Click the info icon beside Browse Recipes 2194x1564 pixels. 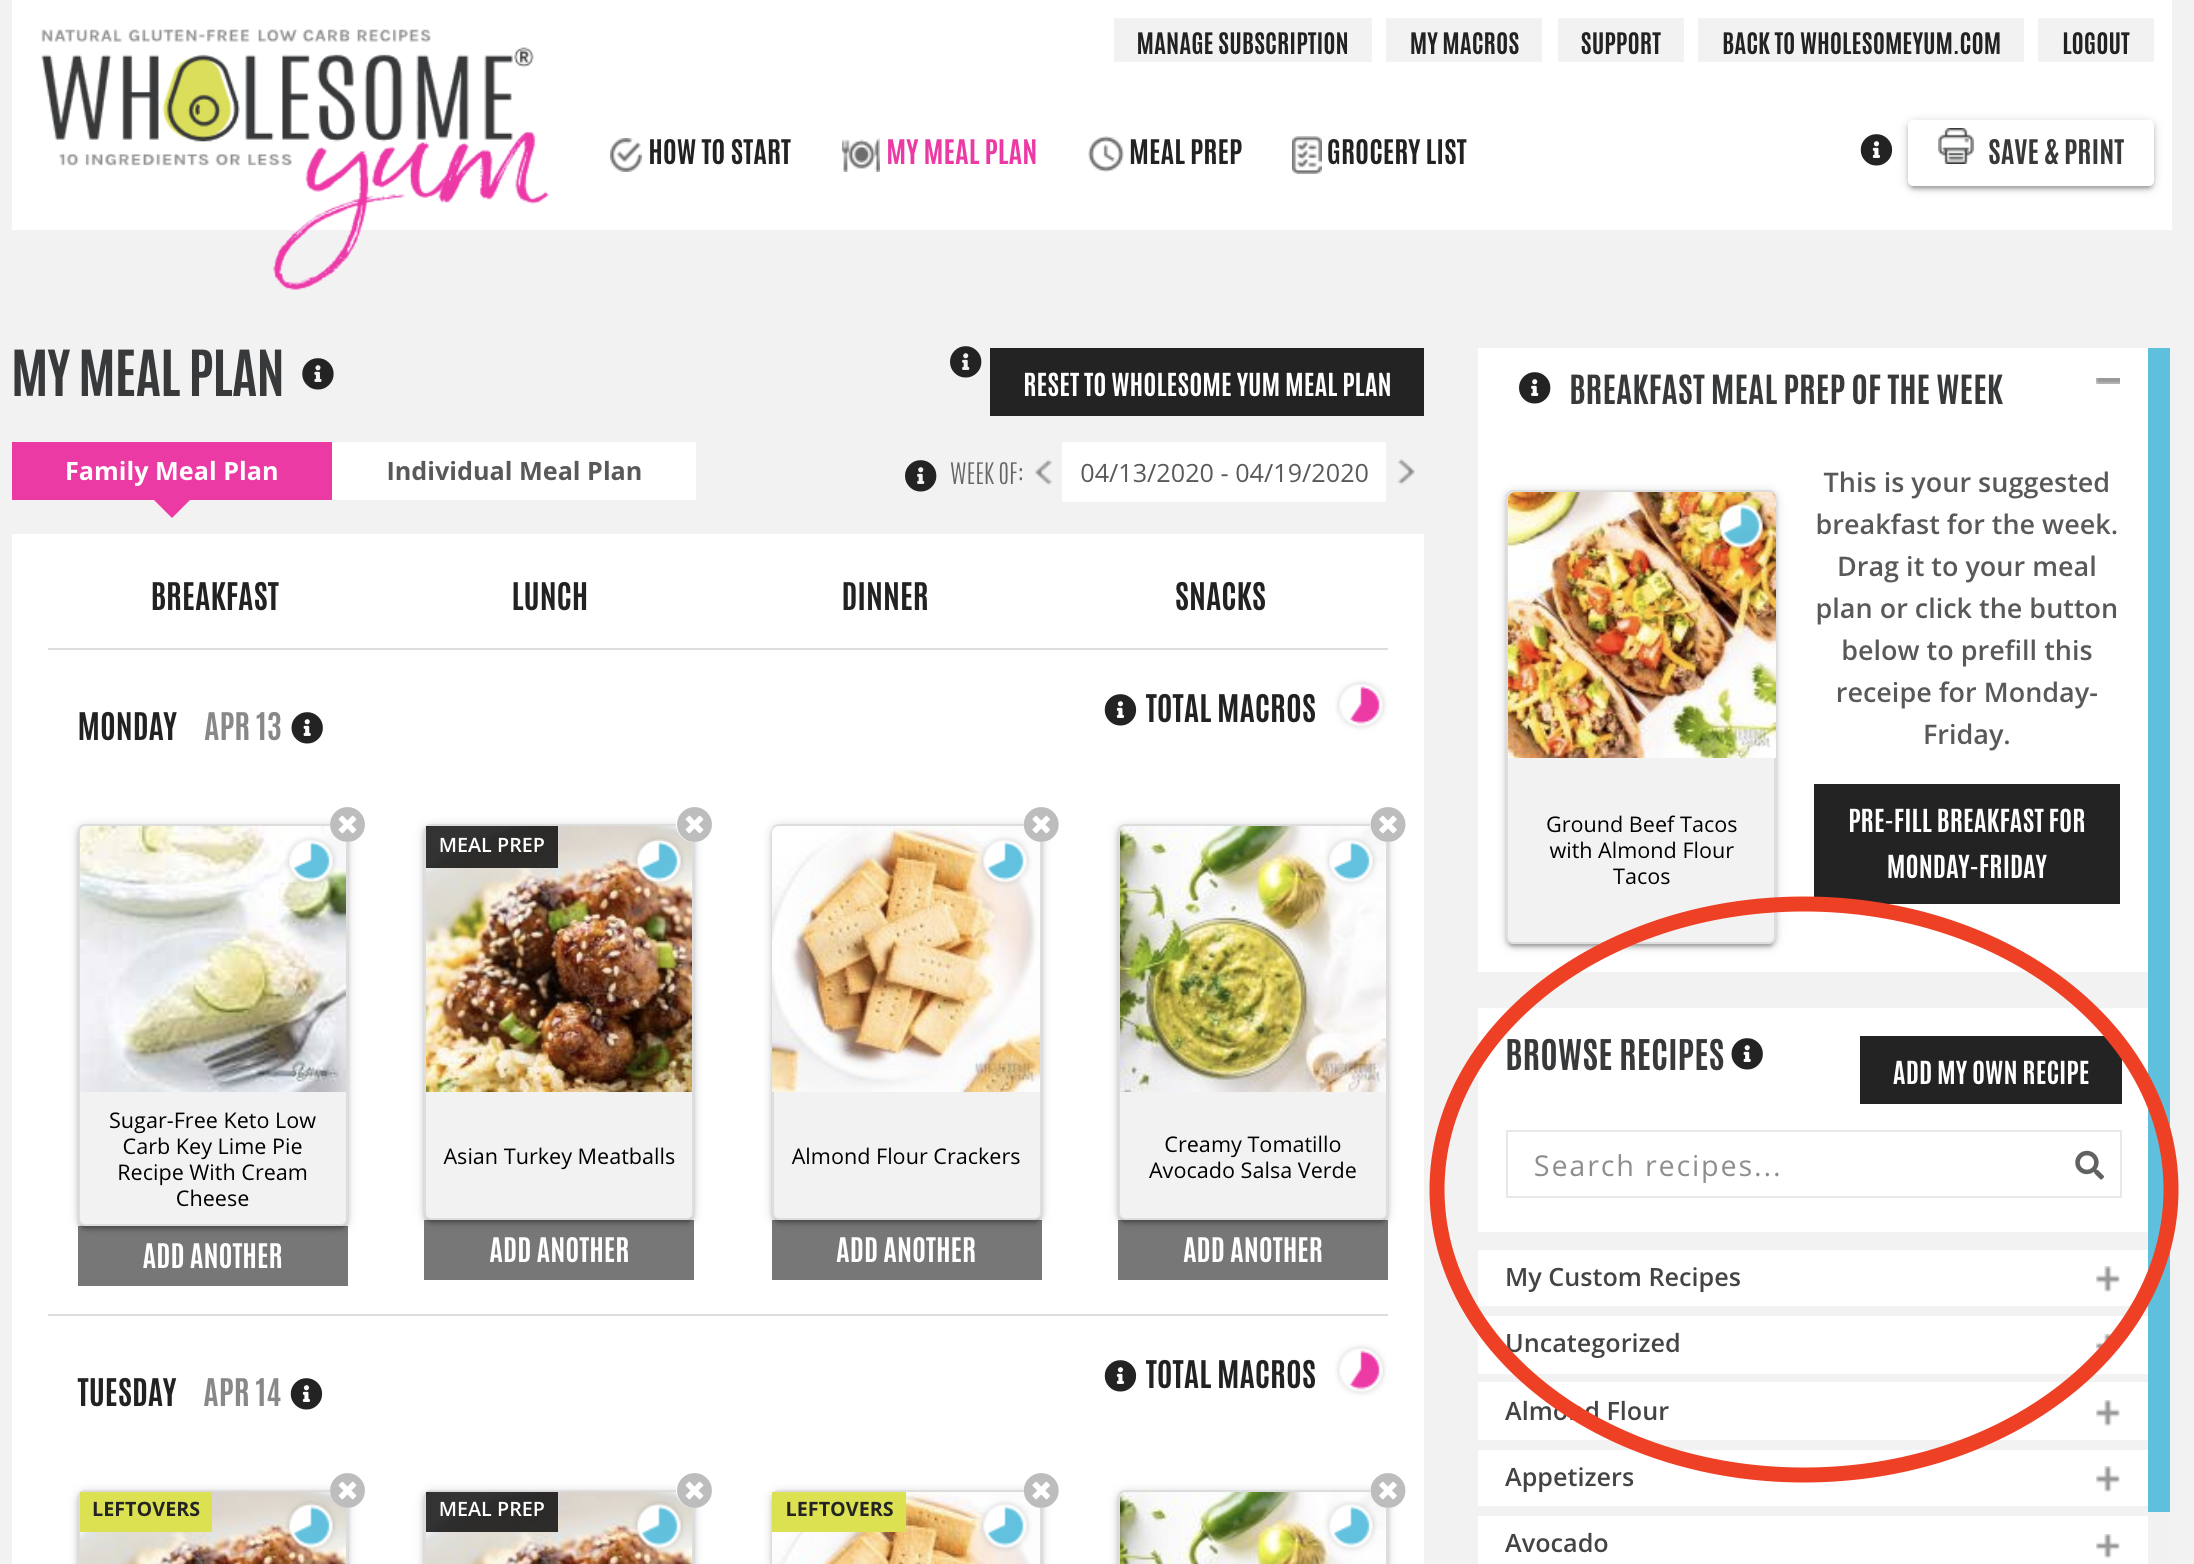1747,1054
